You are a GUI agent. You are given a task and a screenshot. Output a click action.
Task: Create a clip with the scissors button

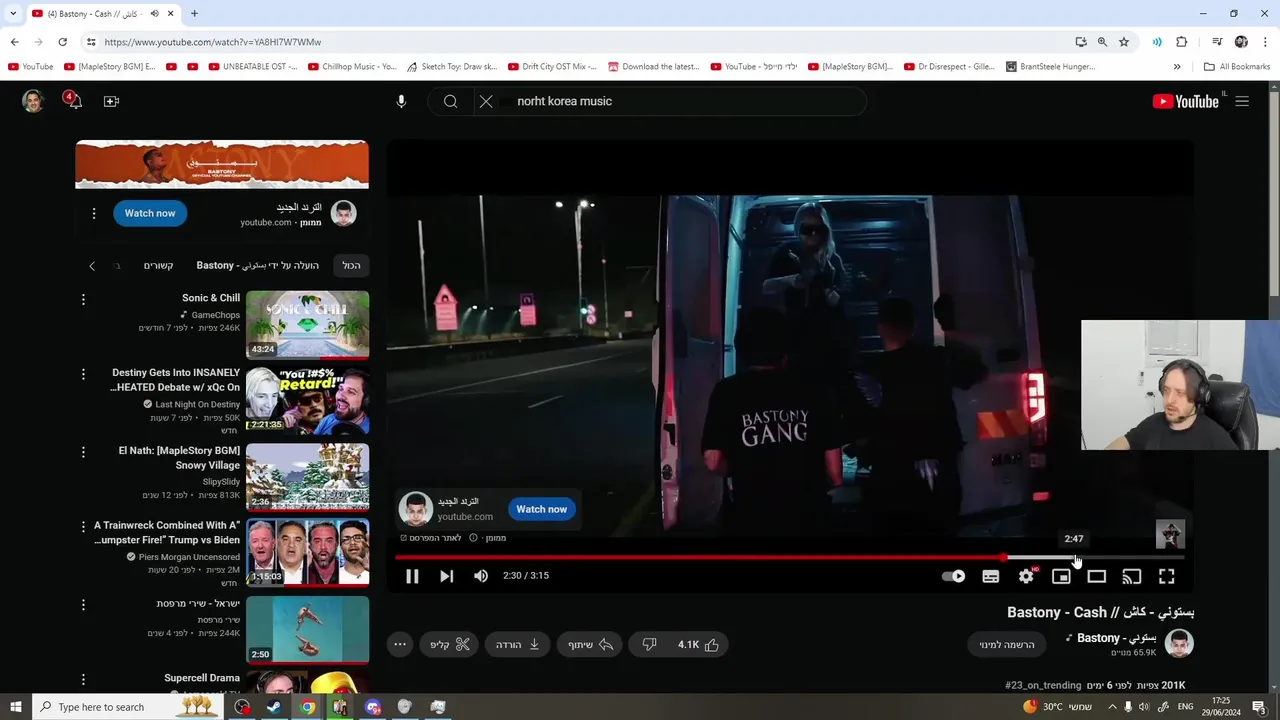click(450, 645)
